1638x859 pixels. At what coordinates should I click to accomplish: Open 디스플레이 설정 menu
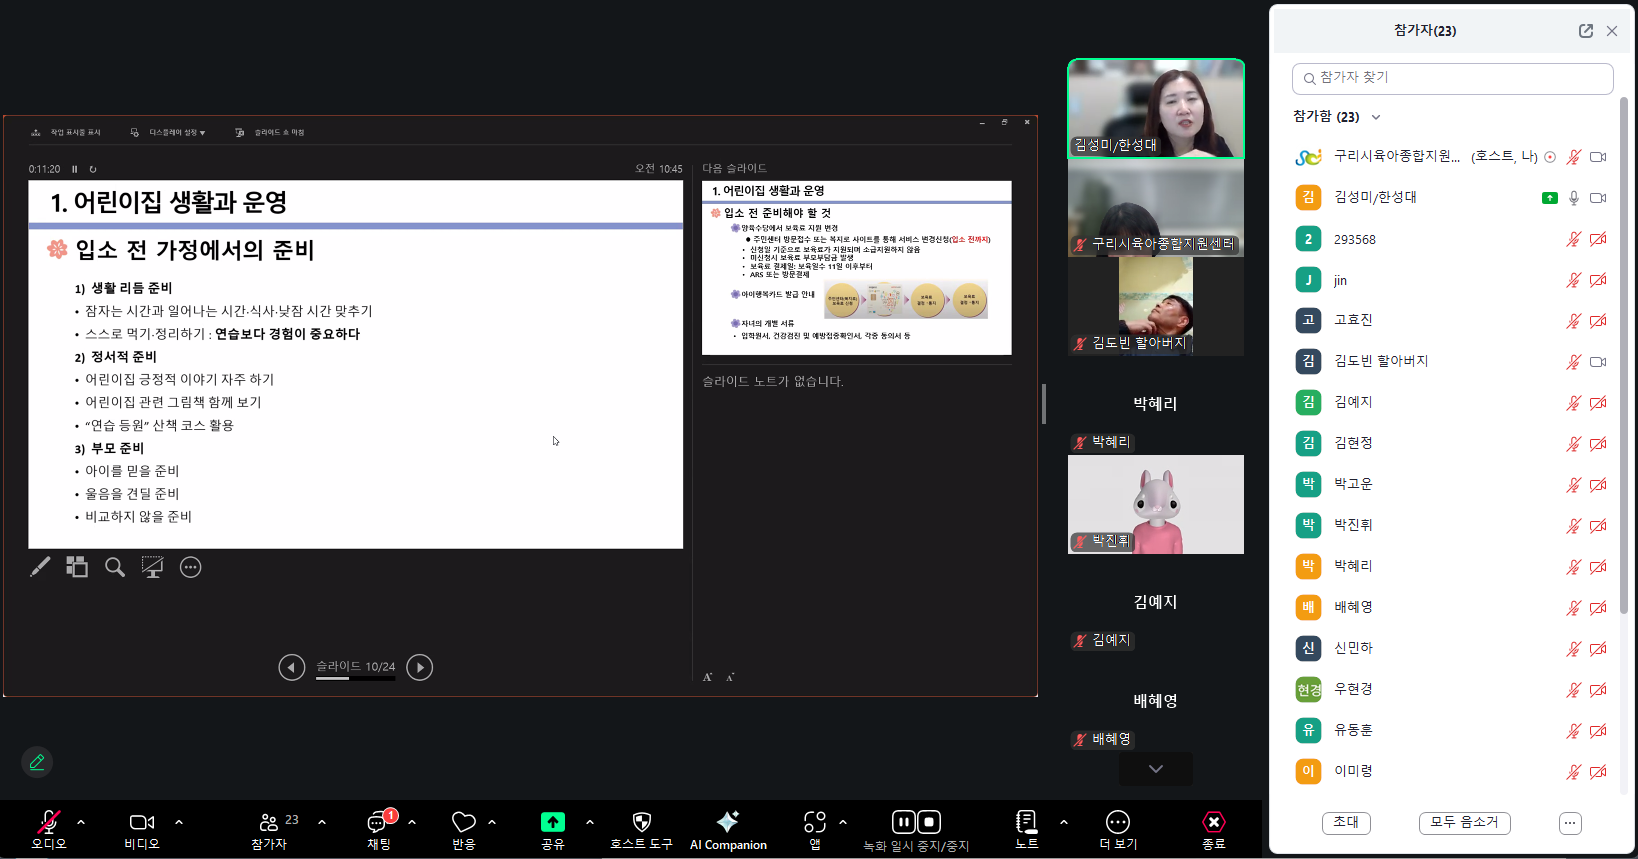[169, 132]
